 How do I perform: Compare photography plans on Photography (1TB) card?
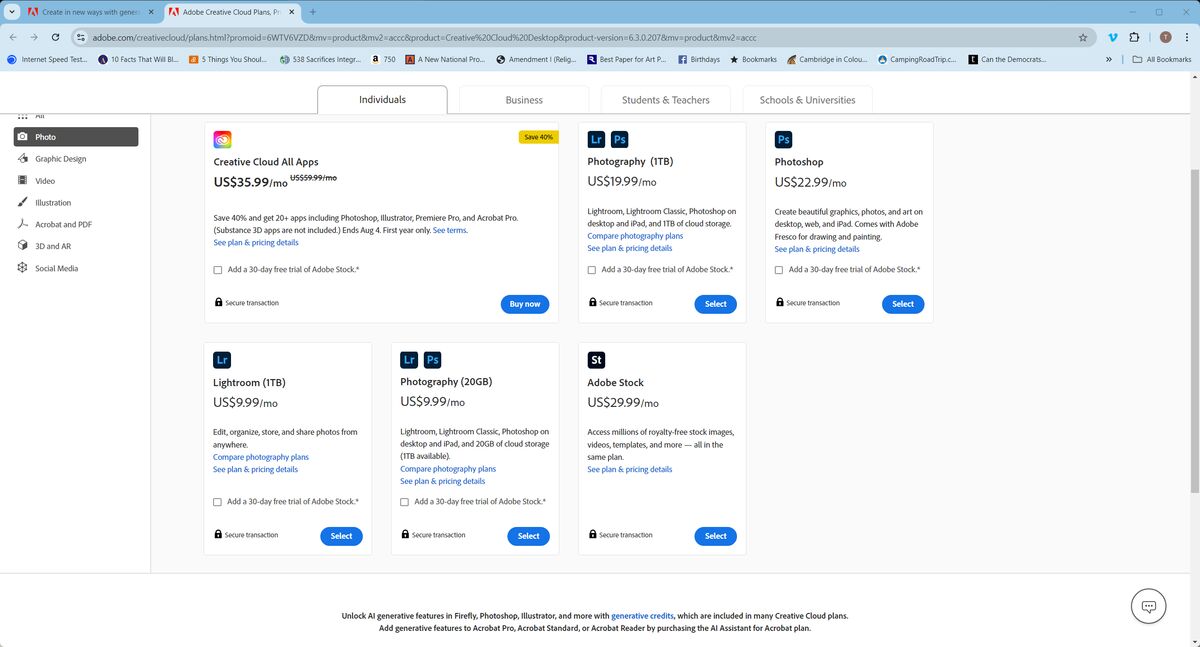(x=635, y=236)
